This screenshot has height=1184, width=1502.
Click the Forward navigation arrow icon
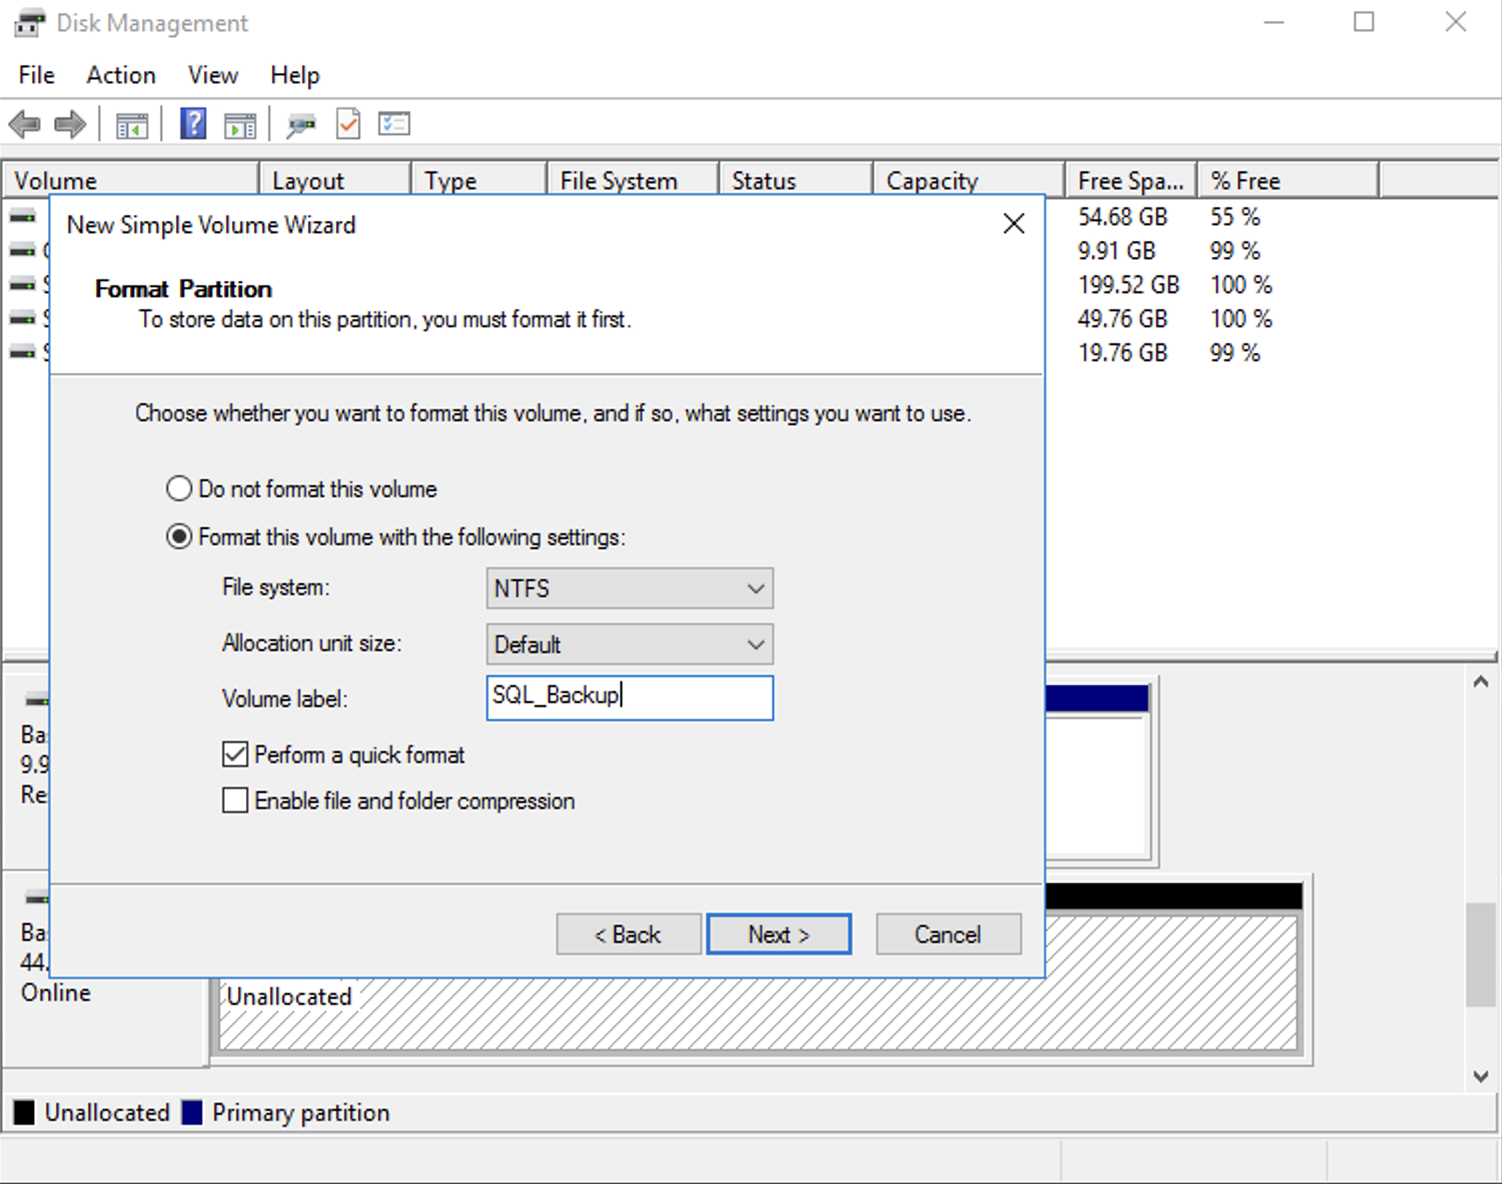click(x=70, y=123)
